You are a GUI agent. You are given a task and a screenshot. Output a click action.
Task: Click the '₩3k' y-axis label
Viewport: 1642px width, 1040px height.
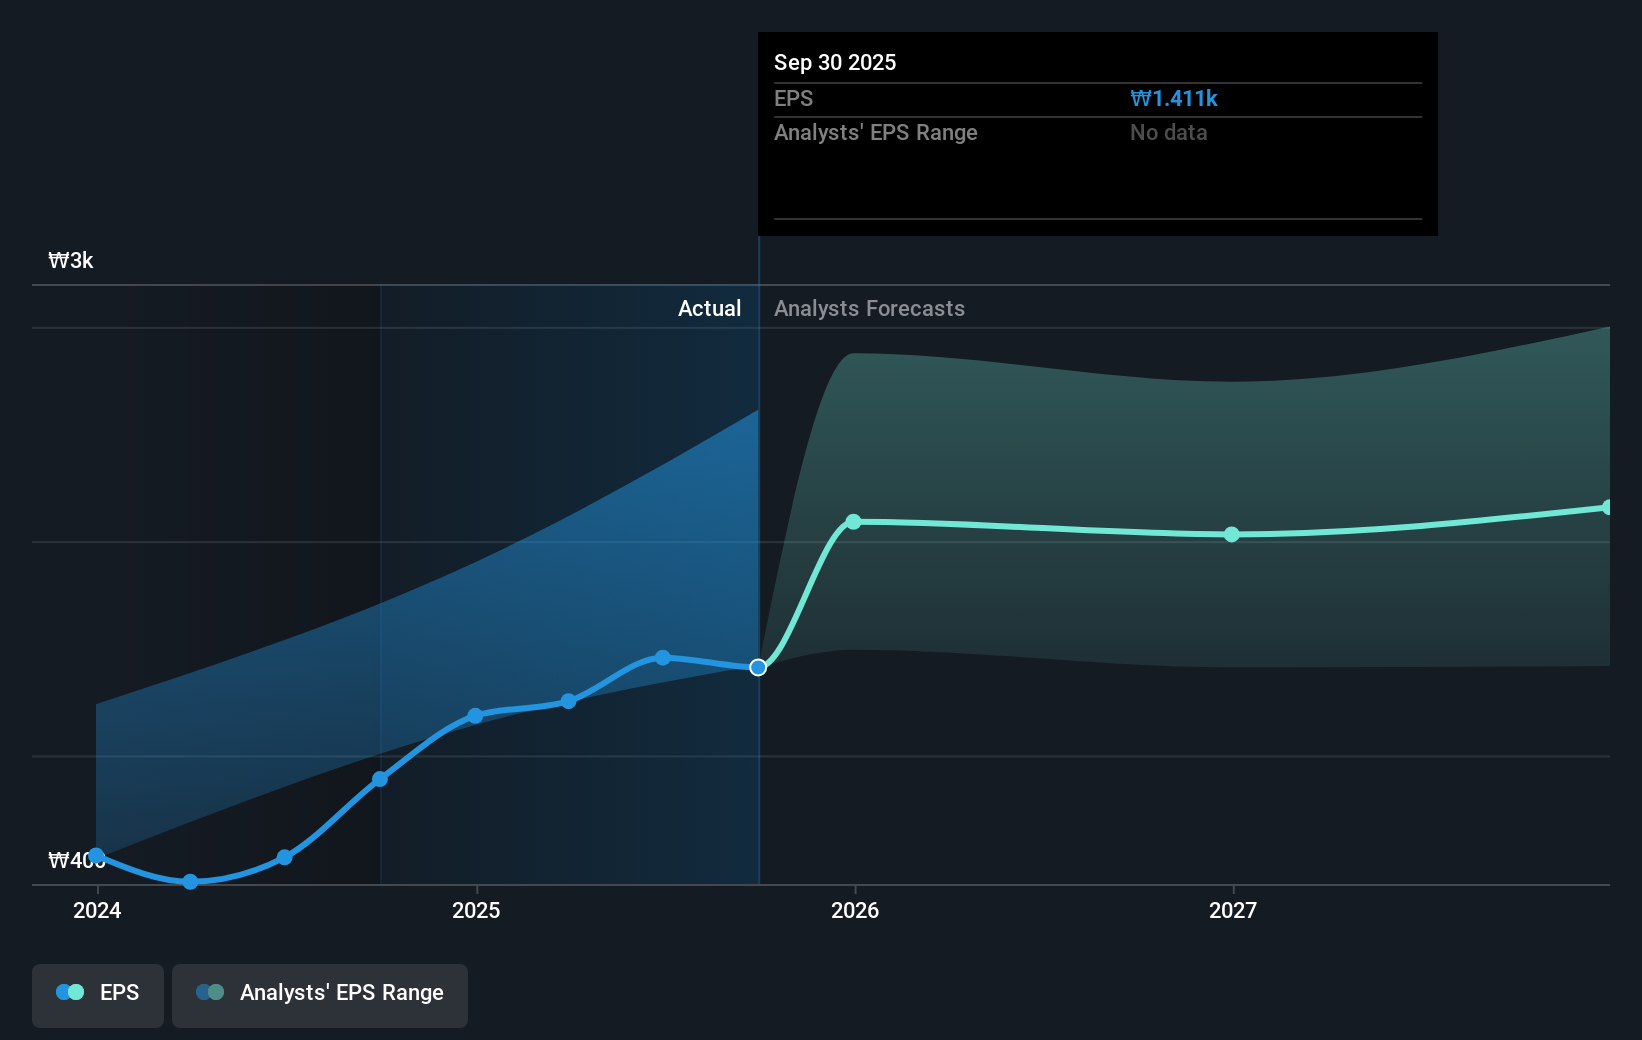[x=71, y=261]
